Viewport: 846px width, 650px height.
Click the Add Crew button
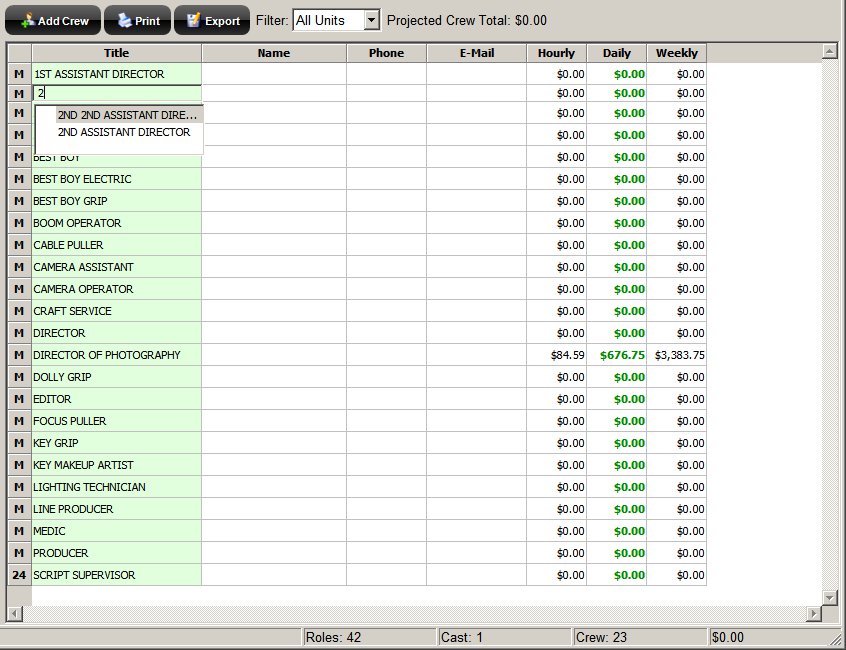click(x=53, y=20)
